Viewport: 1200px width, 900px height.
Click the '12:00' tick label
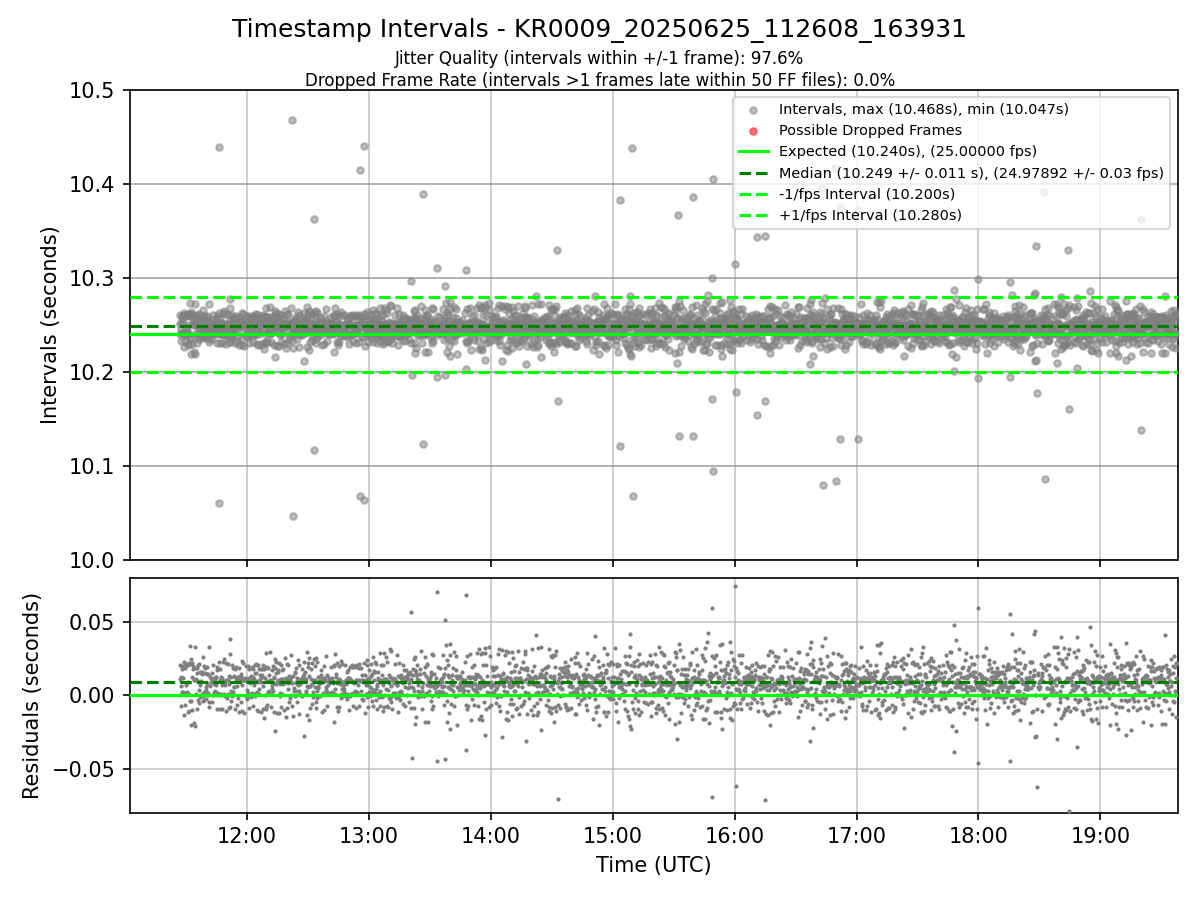(247, 835)
